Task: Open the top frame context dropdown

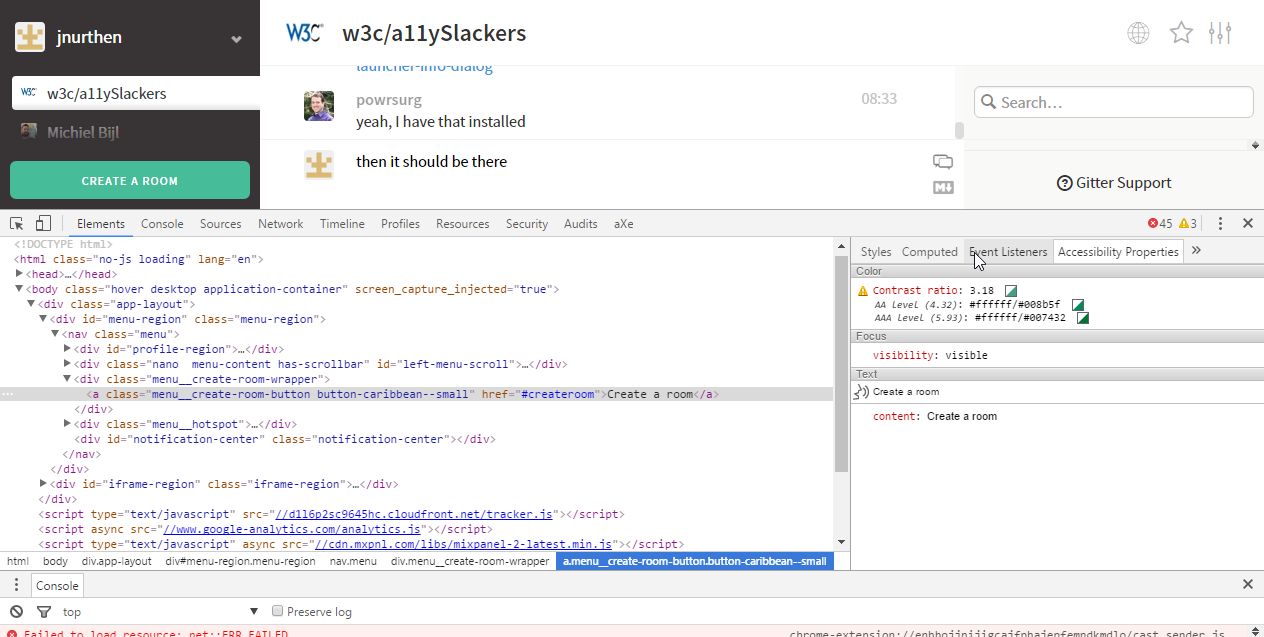Action: pyautogui.click(x=160, y=612)
